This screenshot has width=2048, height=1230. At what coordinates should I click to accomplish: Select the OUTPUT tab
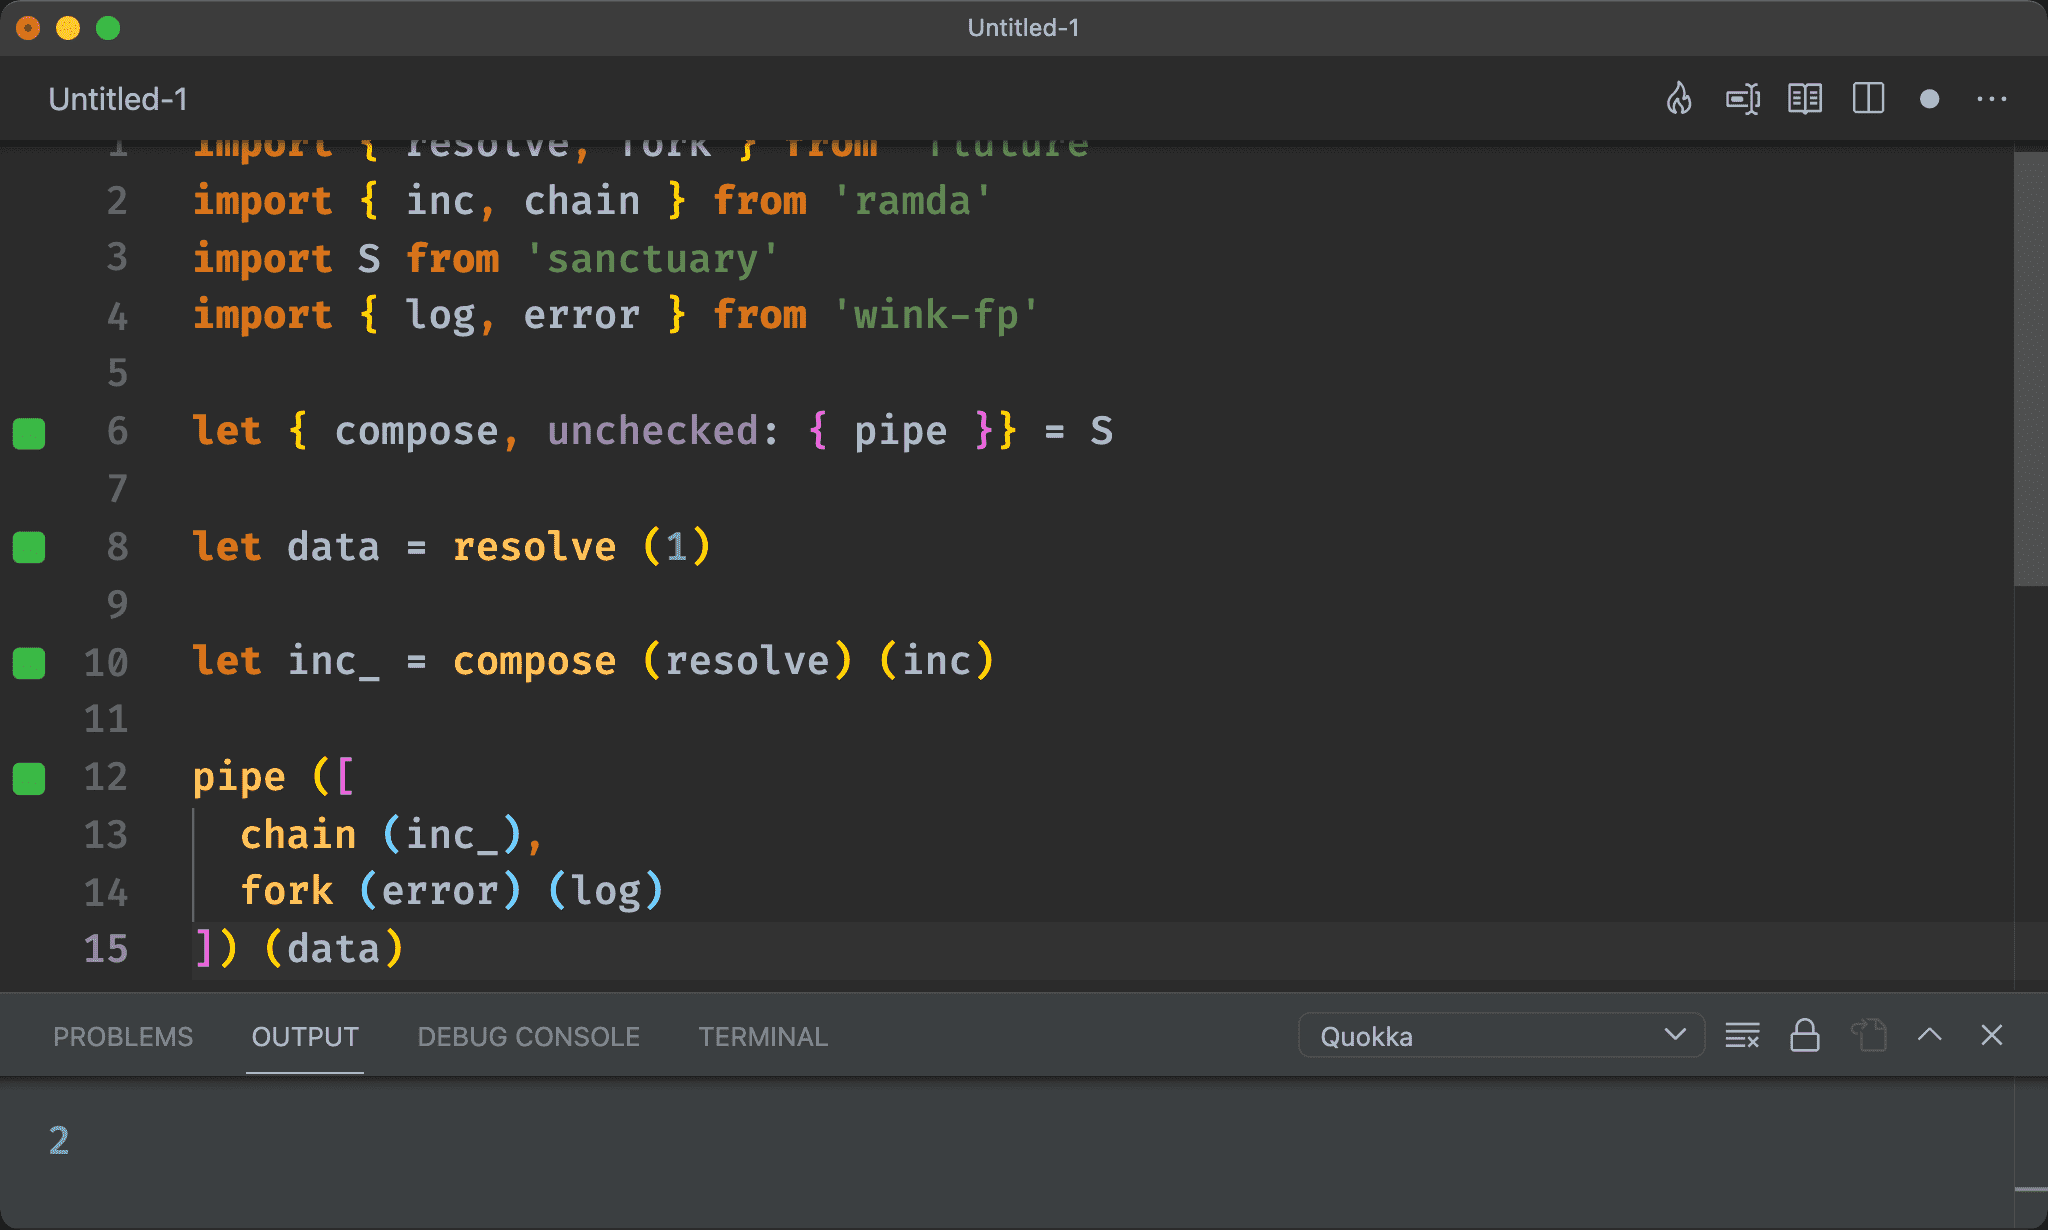[305, 1037]
